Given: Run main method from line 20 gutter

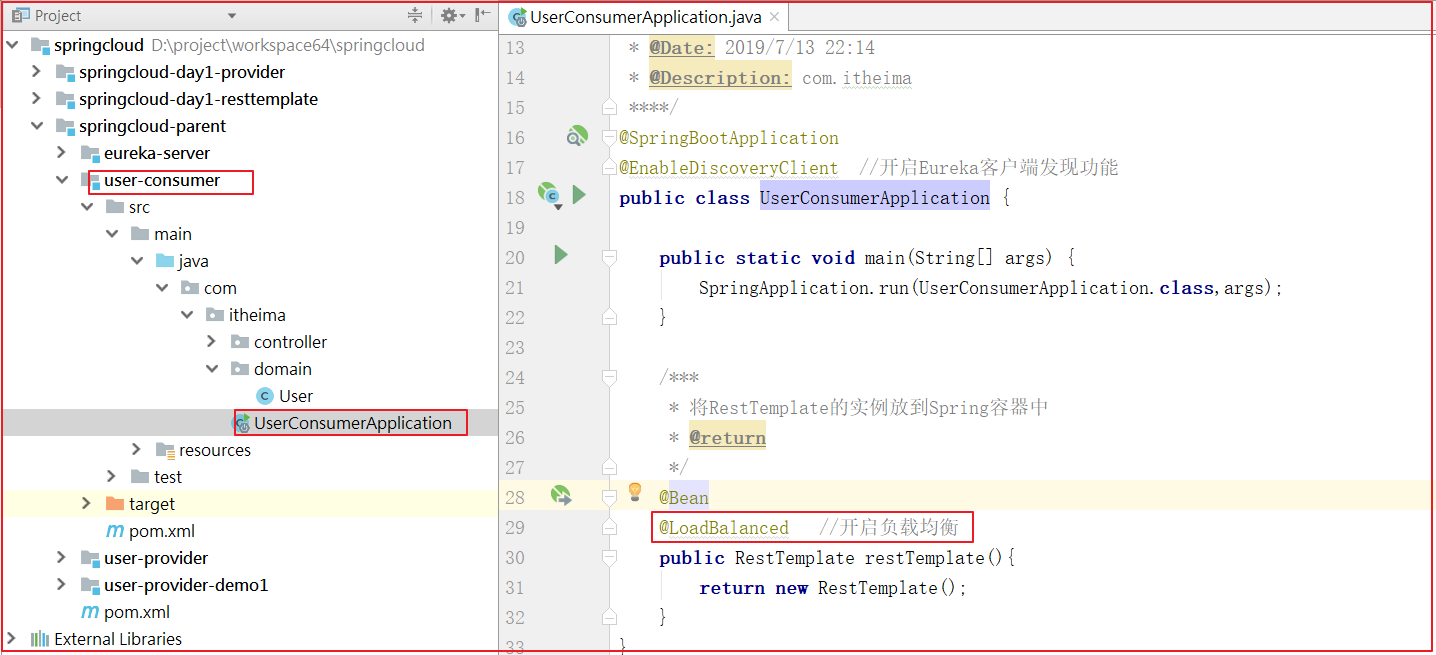Looking at the screenshot, I should point(561,256).
